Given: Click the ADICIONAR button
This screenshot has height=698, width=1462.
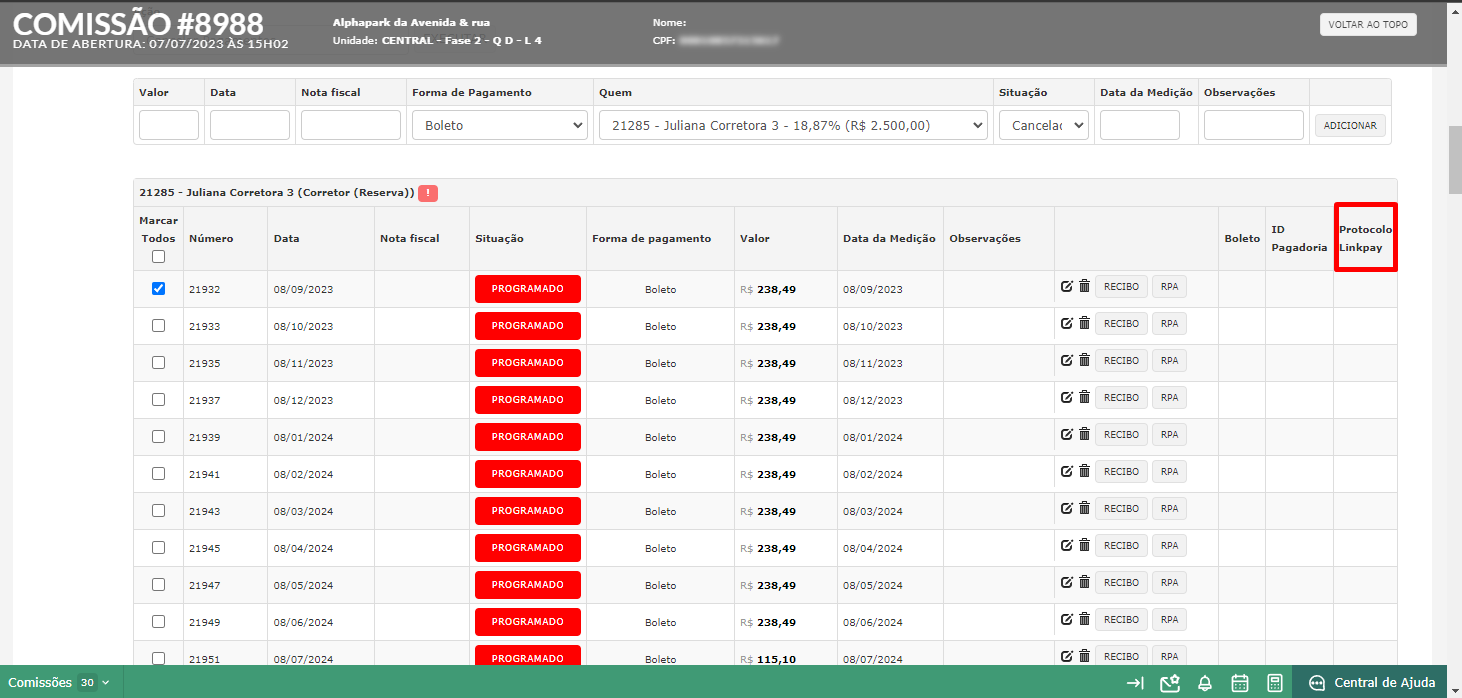Looking at the screenshot, I should pos(1350,126).
